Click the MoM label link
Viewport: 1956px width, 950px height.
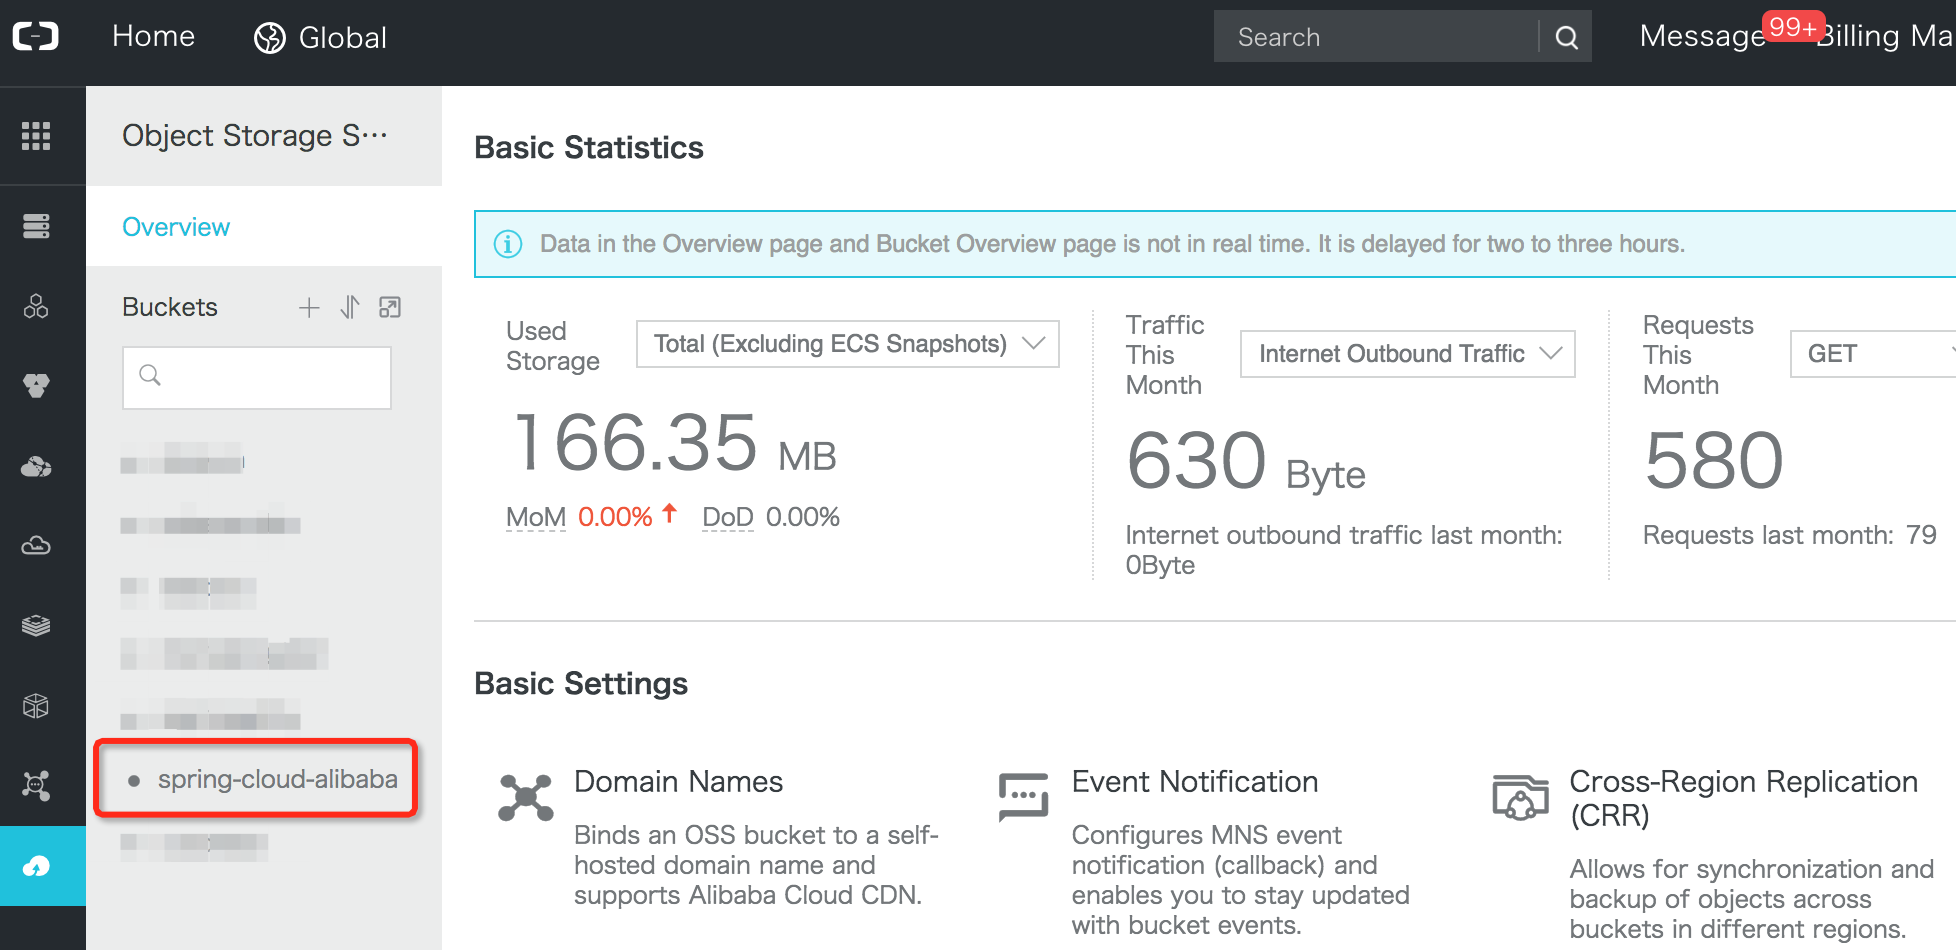(536, 517)
